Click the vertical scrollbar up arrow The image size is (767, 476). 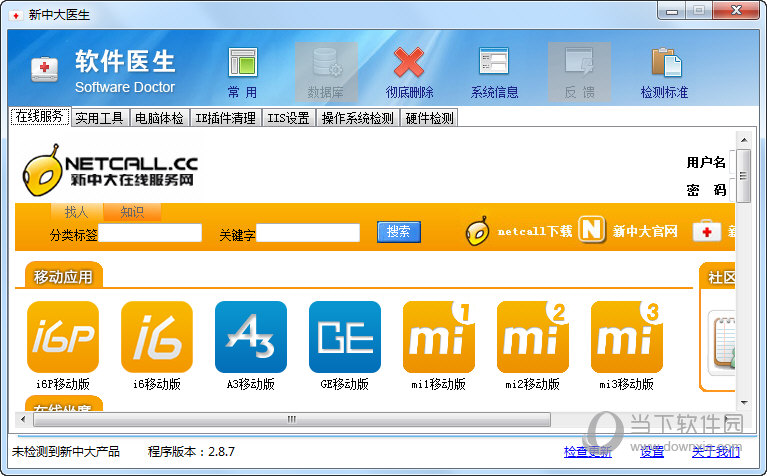[x=744, y=140]
